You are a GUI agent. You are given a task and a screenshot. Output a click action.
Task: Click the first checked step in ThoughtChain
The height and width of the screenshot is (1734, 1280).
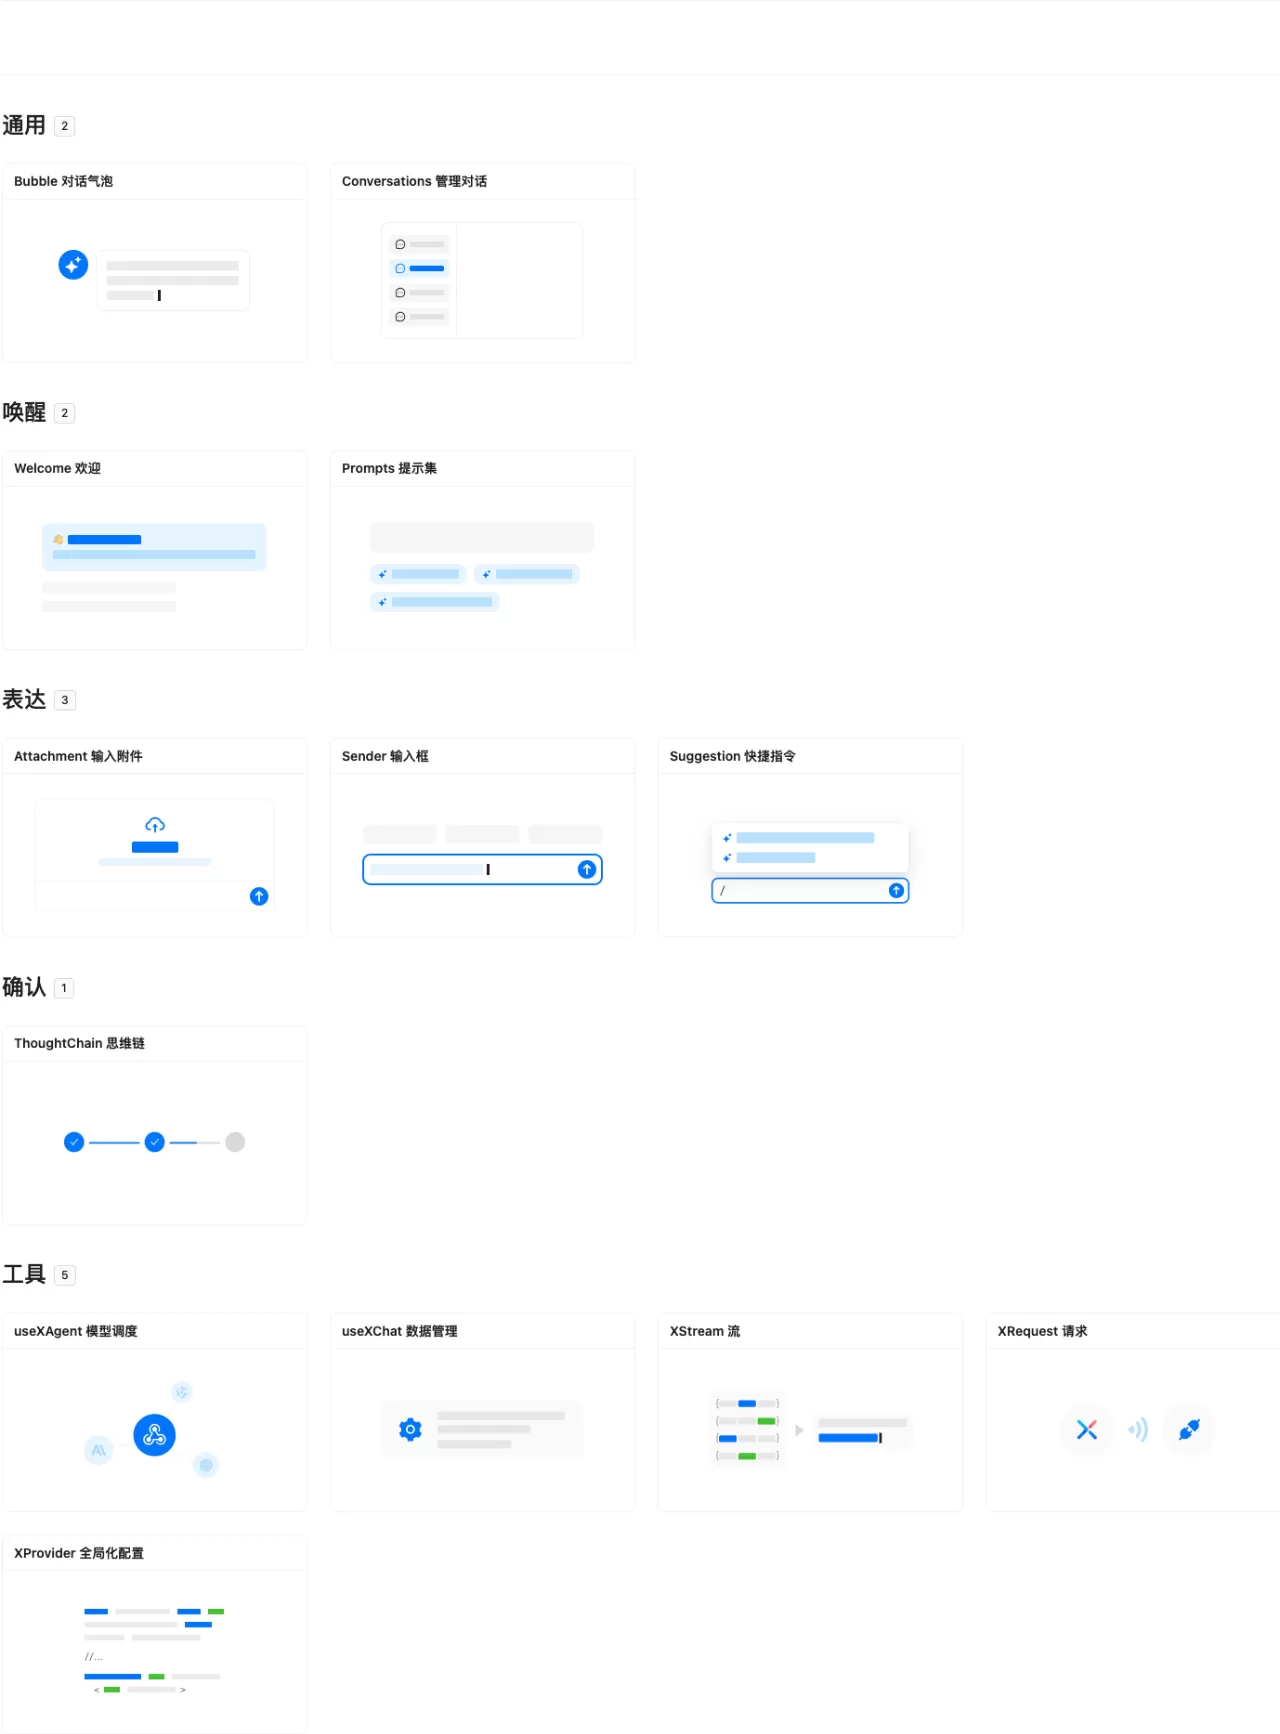(74, 1142)
